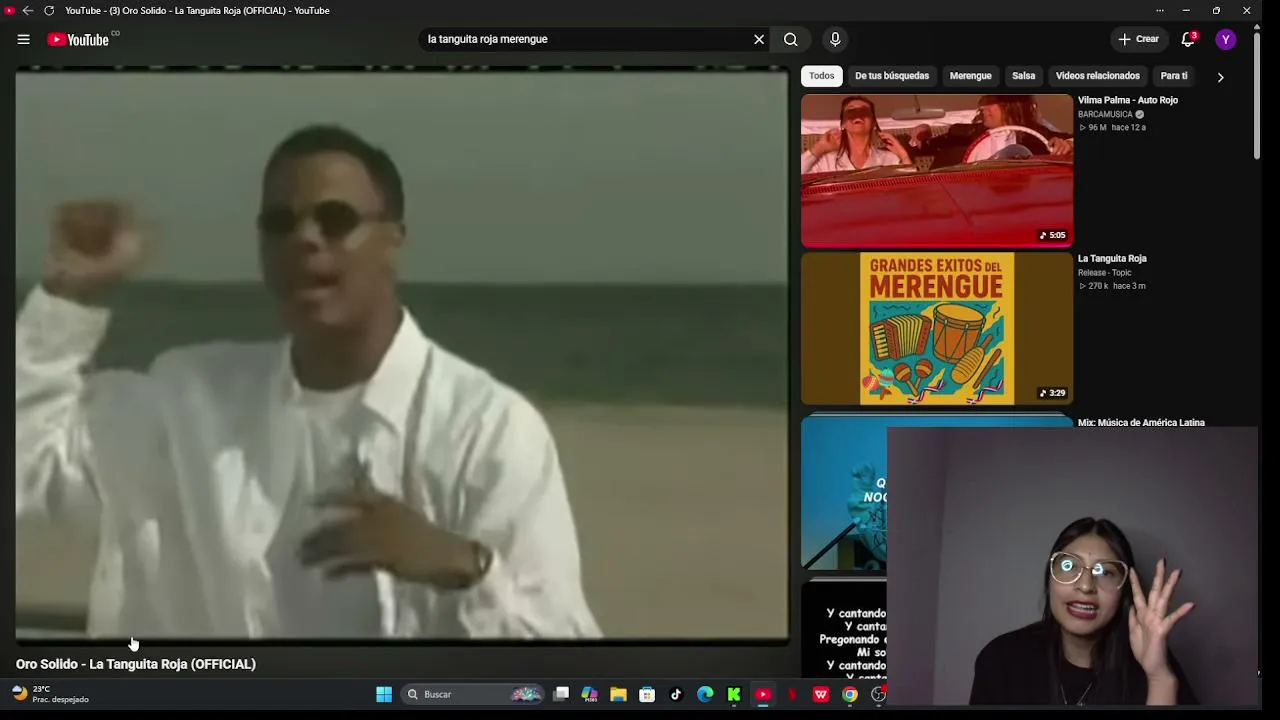The image size is (1280, 720).
Task: Go to the YouTube home logo
Action: [78, 39]
